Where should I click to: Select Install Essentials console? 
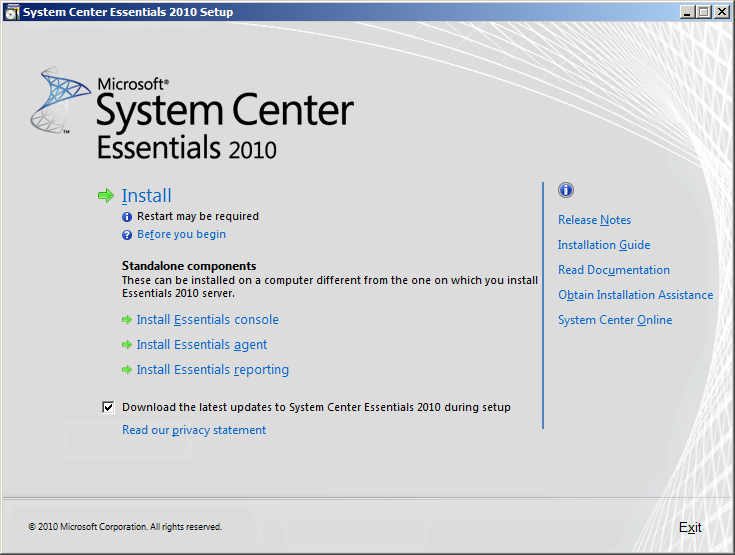click(x=207, y=320)
